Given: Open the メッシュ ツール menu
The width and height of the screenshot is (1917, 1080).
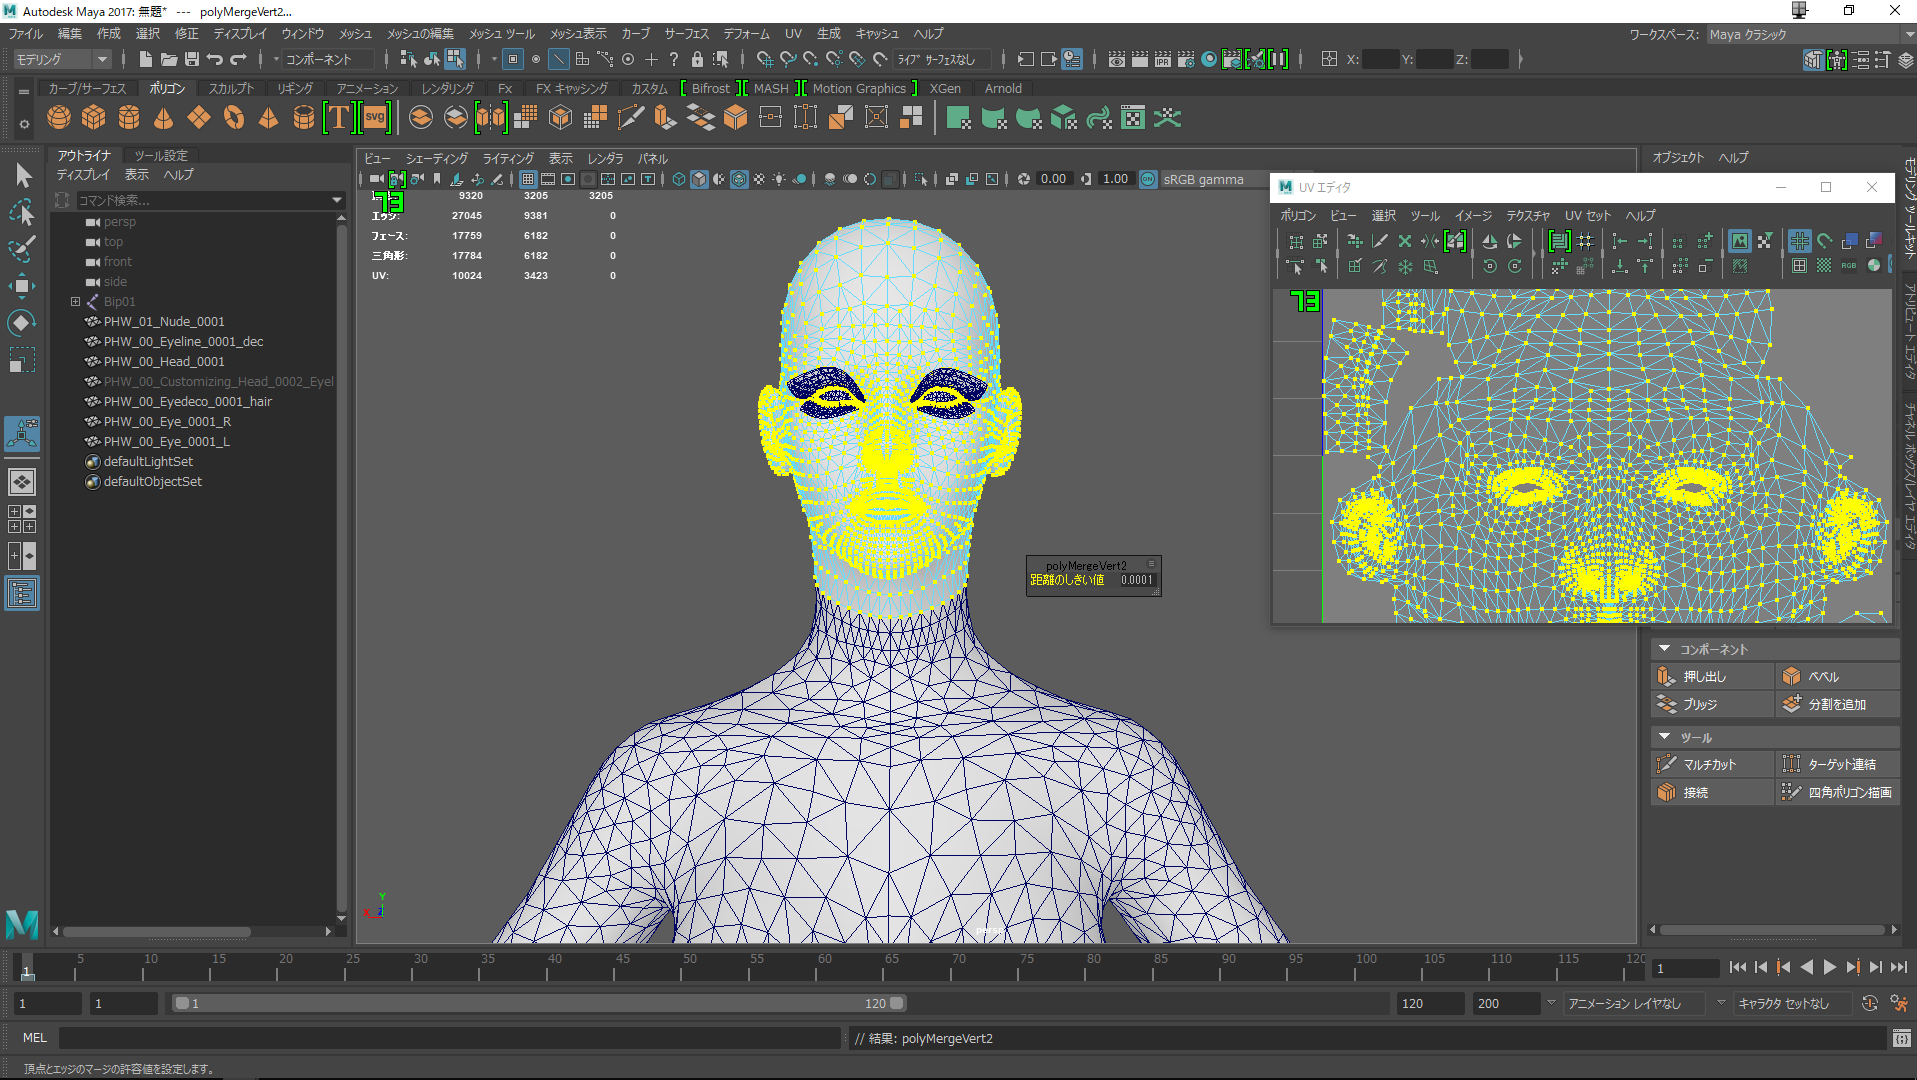Looking at the screenshot, I should [502, 34].
